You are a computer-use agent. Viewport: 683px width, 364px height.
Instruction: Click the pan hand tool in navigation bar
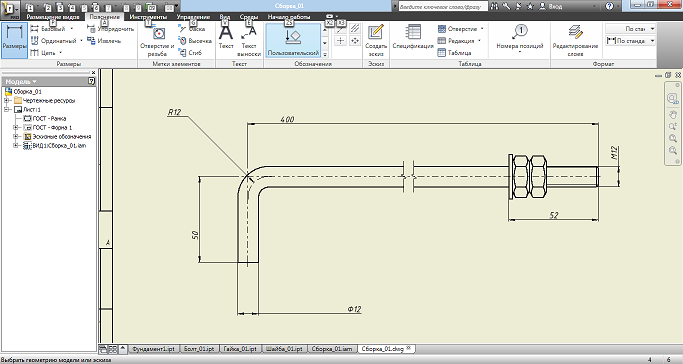coord(673,115)
